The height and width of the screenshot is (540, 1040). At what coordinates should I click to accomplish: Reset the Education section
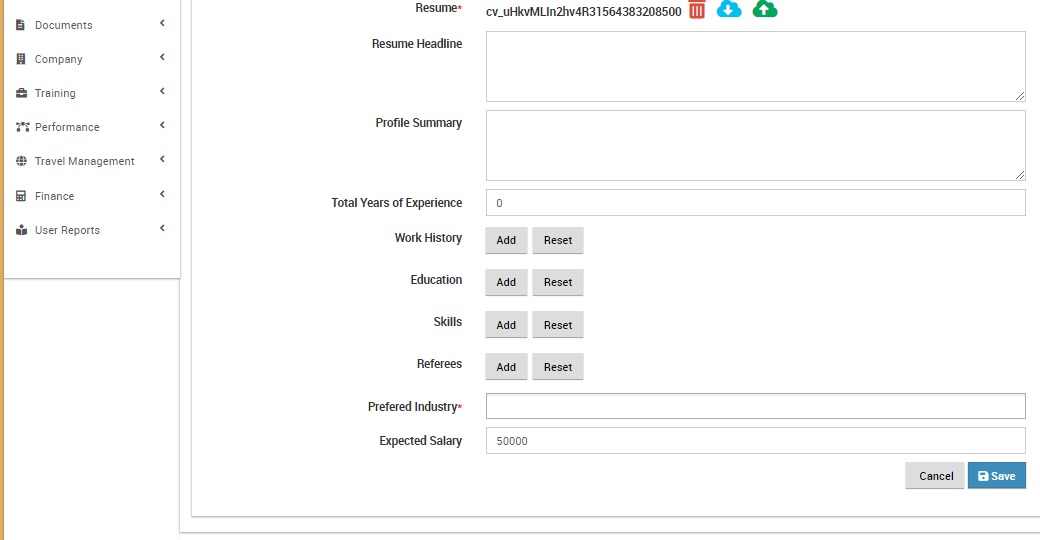tap(558, 282)
